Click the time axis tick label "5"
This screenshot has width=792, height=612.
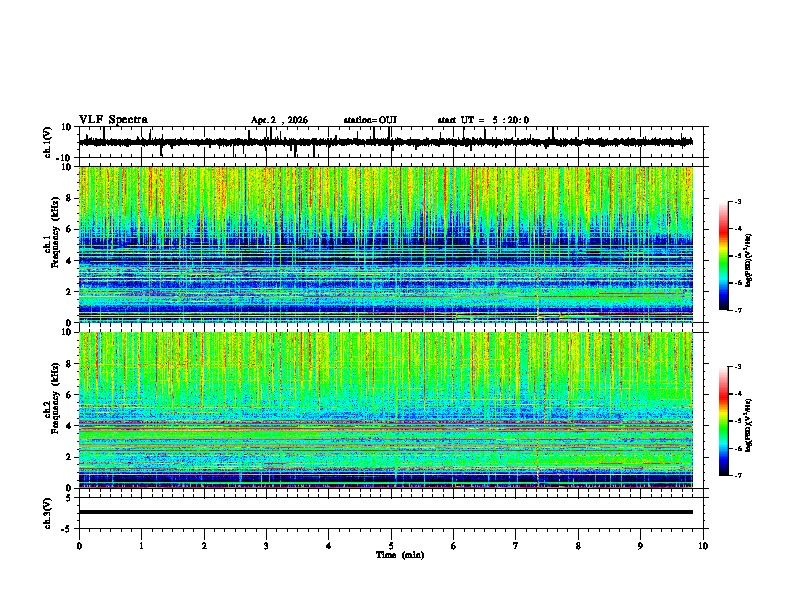click(x=391, y=546)
